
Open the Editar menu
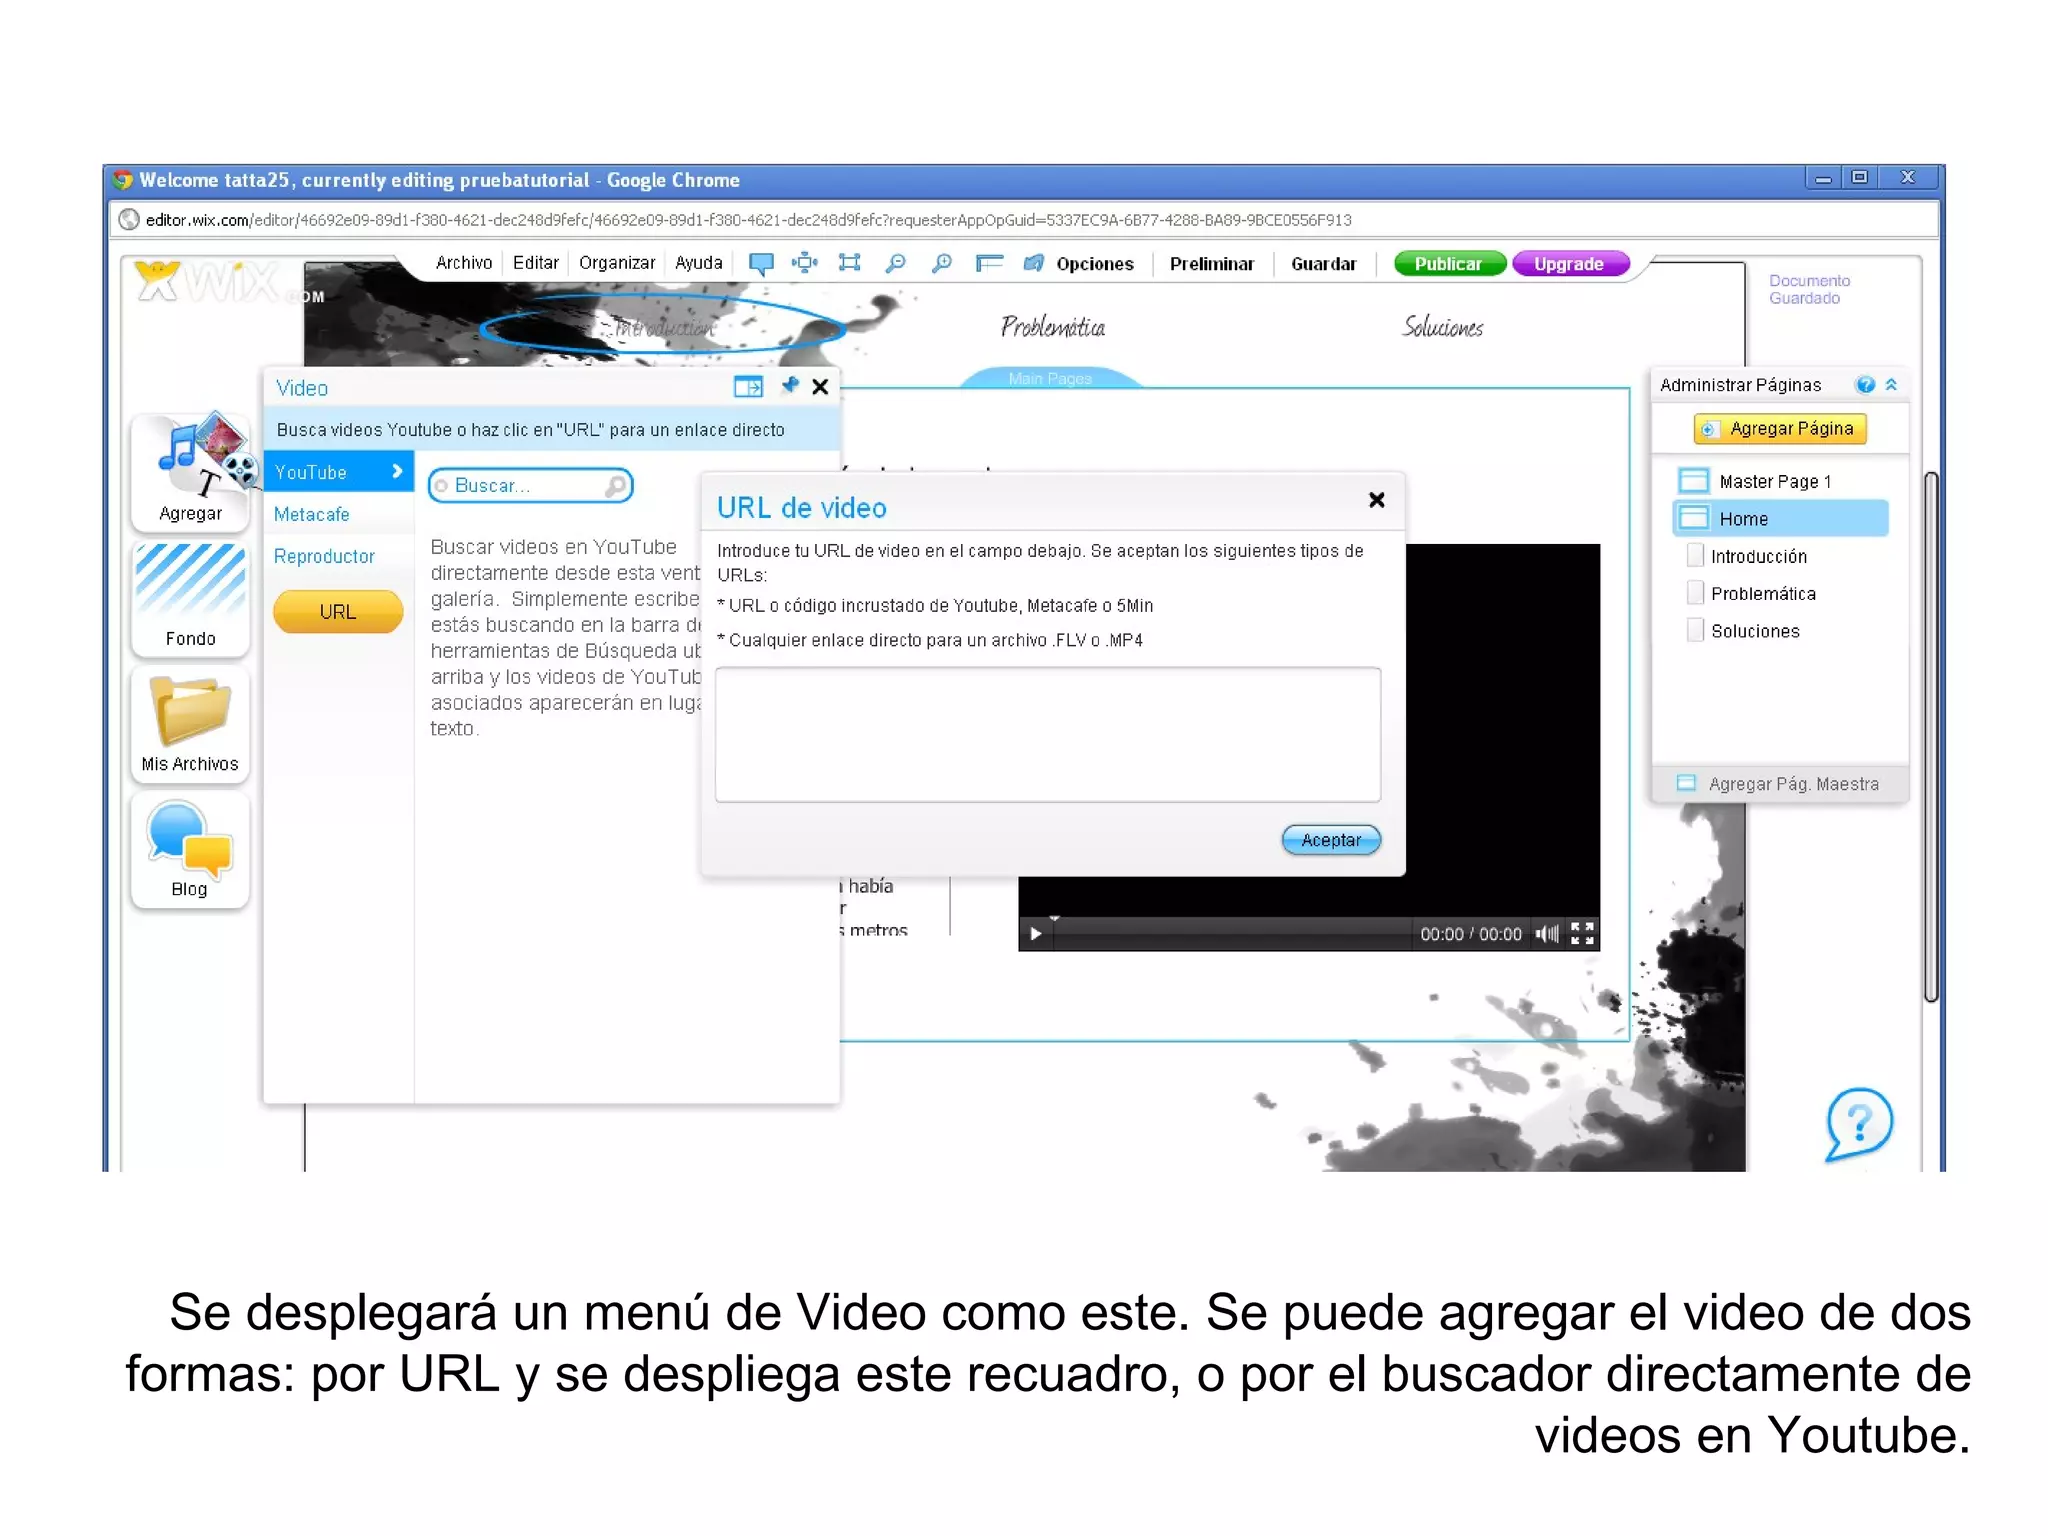(x=535, y=263)
